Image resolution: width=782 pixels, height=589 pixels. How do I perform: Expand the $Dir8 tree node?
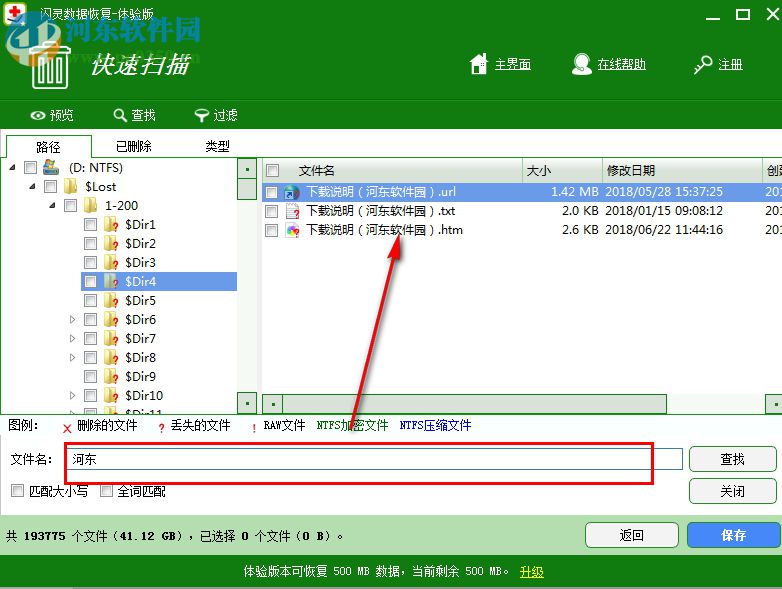(x=72, y=358)
